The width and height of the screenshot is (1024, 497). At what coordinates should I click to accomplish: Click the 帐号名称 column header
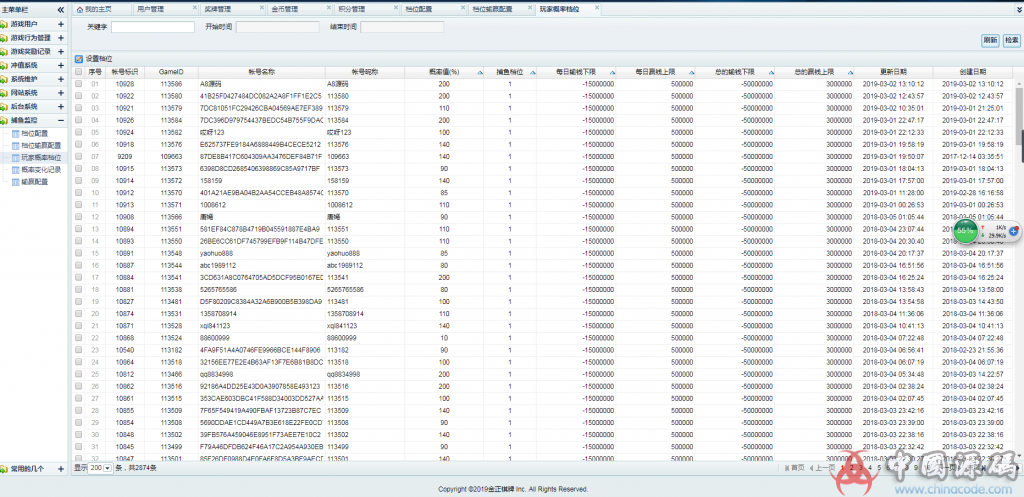pos(261,72)
